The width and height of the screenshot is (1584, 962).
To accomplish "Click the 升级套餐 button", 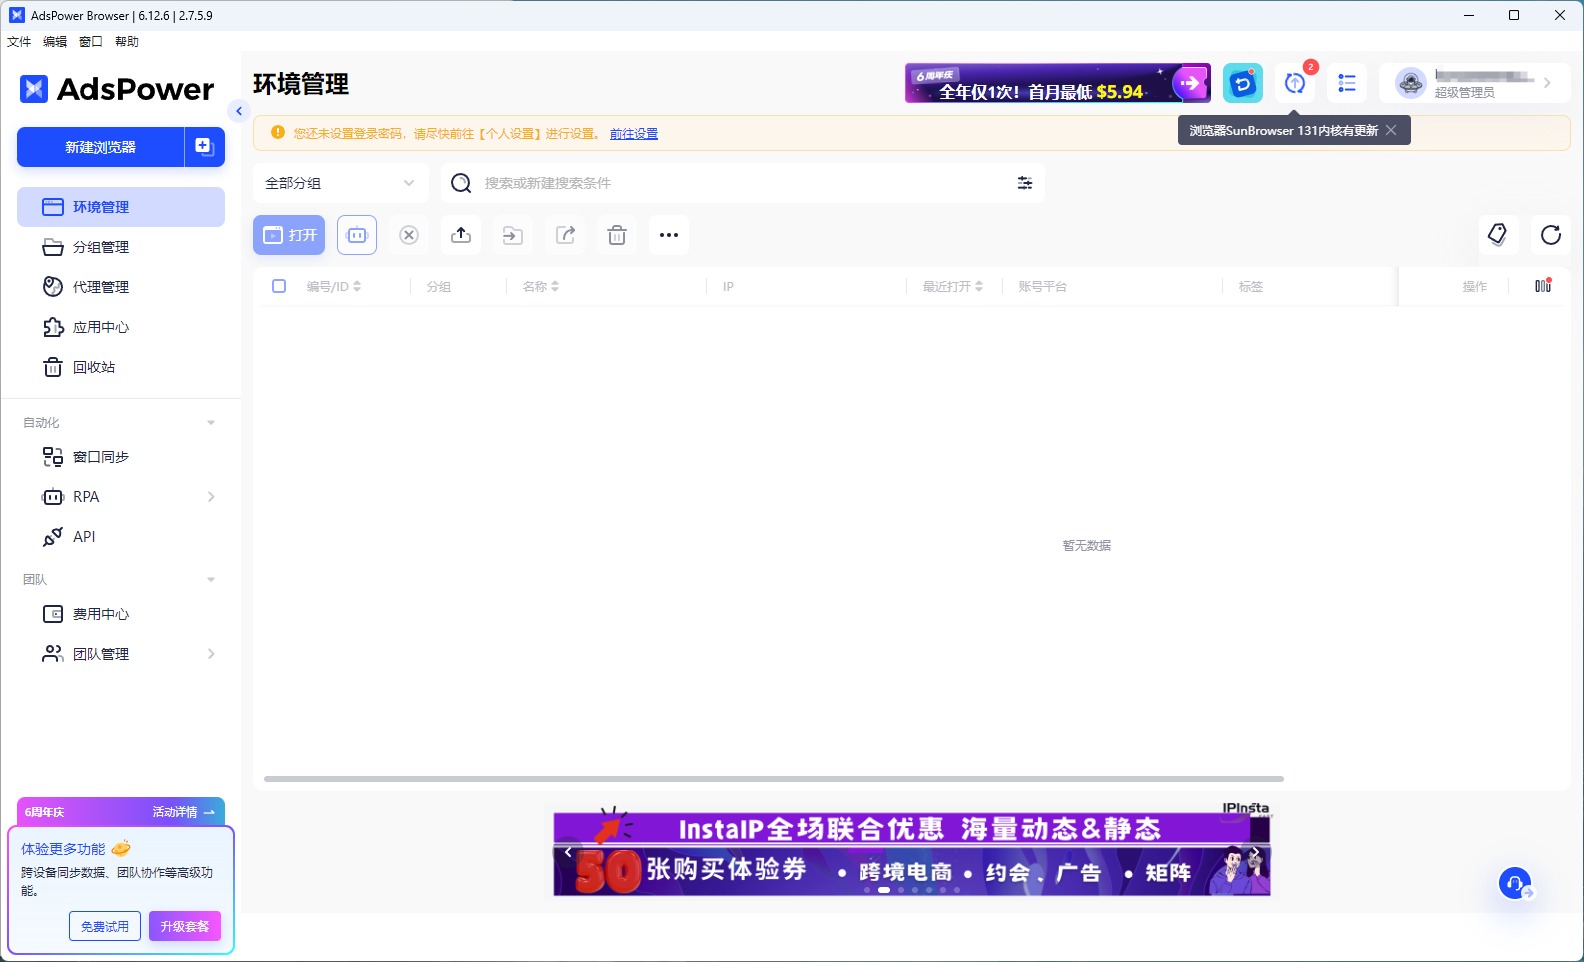I will tap(185, 927).
